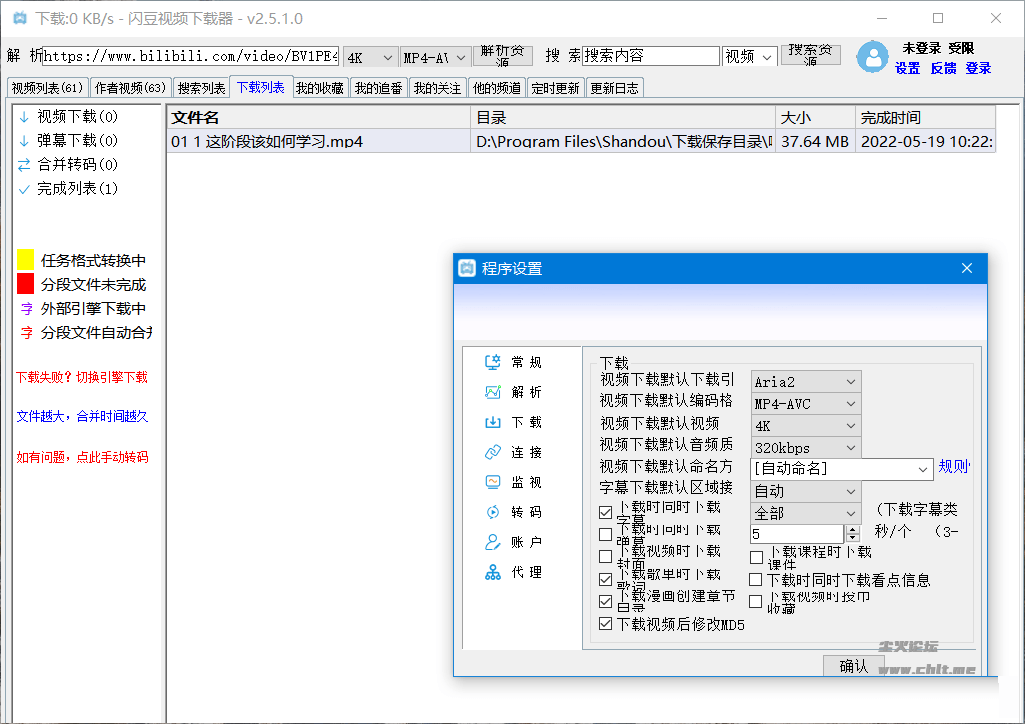Click the 搜索内容 search input field
The width and height of the screenshot is (1025, 724).
click(x=651, y=56)
